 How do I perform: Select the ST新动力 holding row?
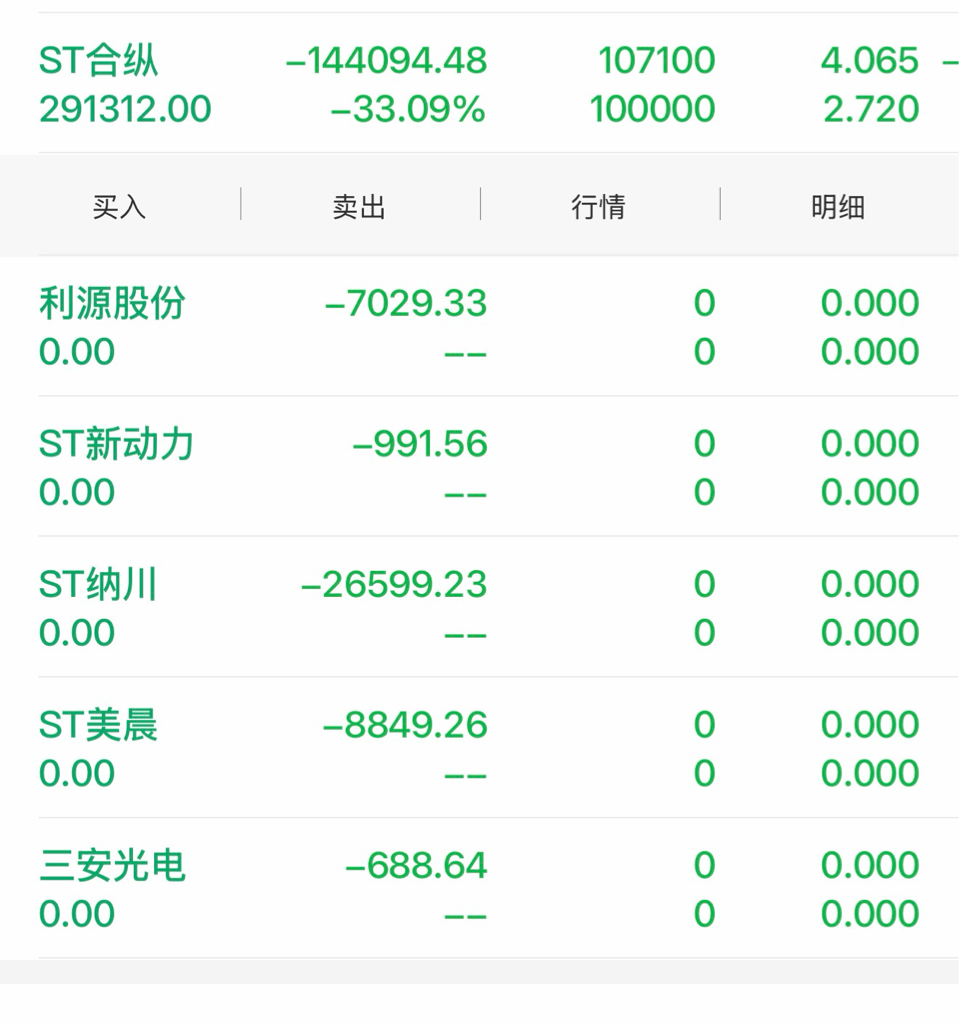point(116,444)
